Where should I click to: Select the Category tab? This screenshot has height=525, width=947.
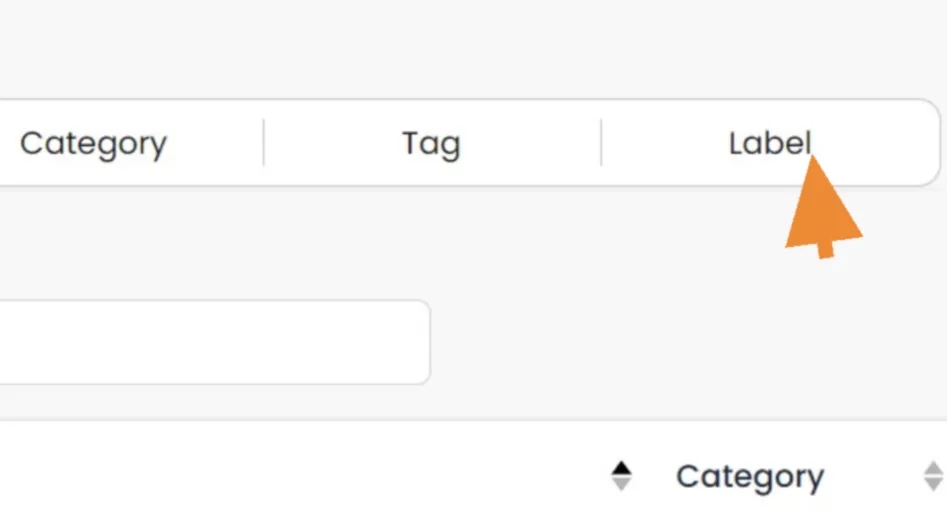(x=93, y=144)
